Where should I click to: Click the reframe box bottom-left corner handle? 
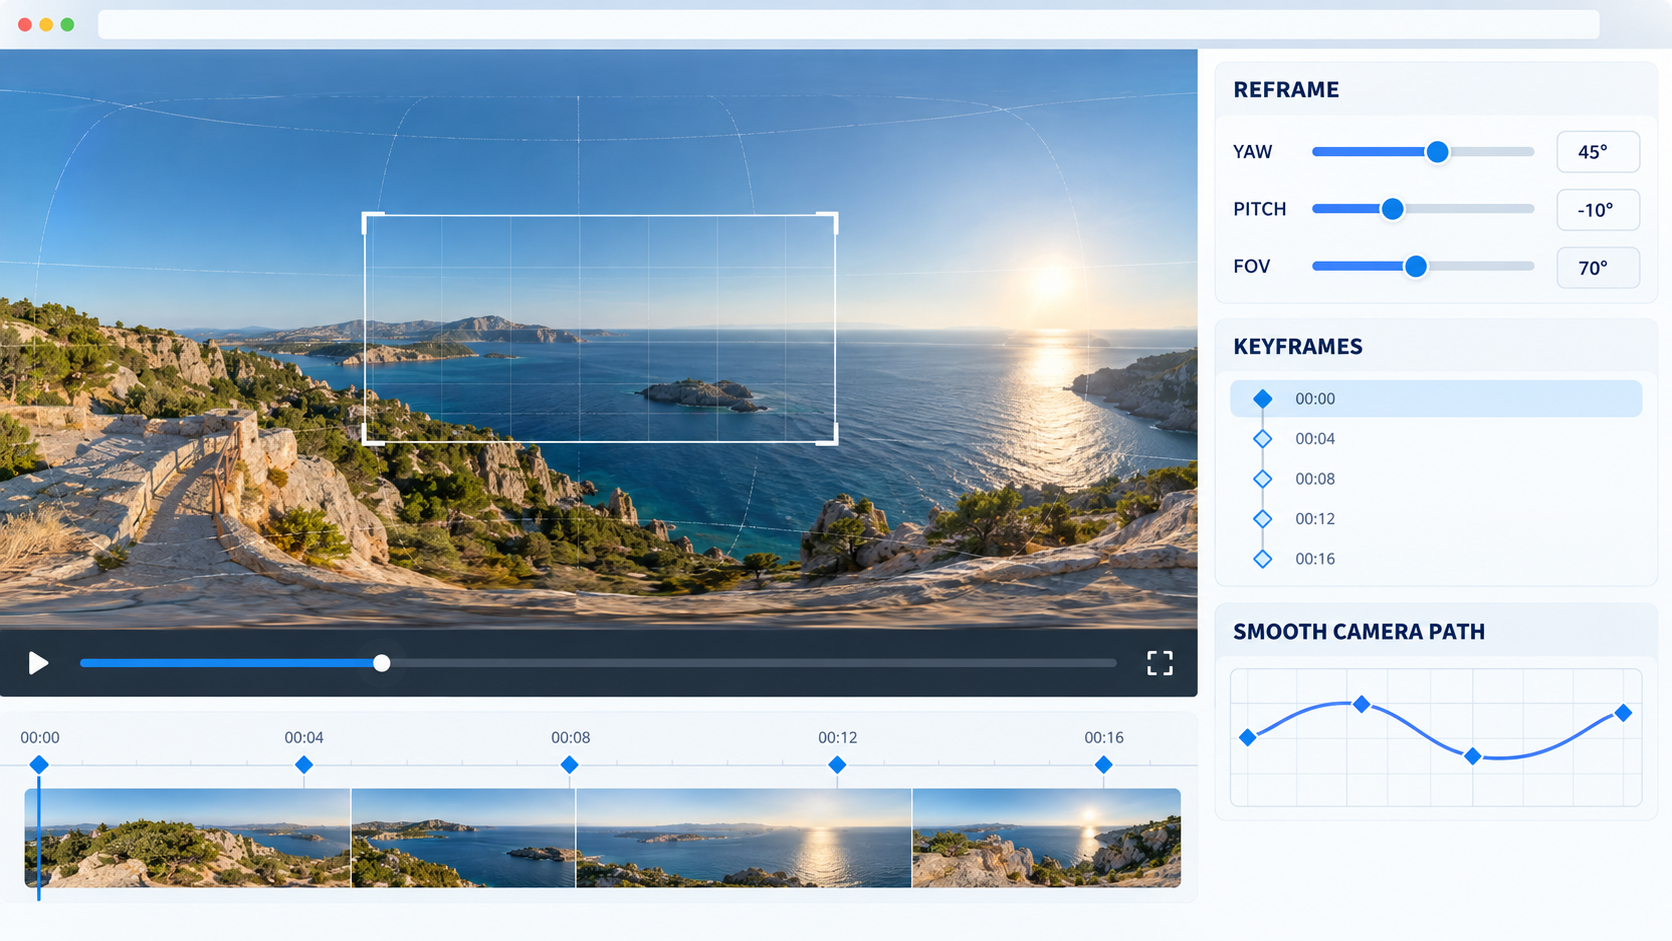coord(372,434)
